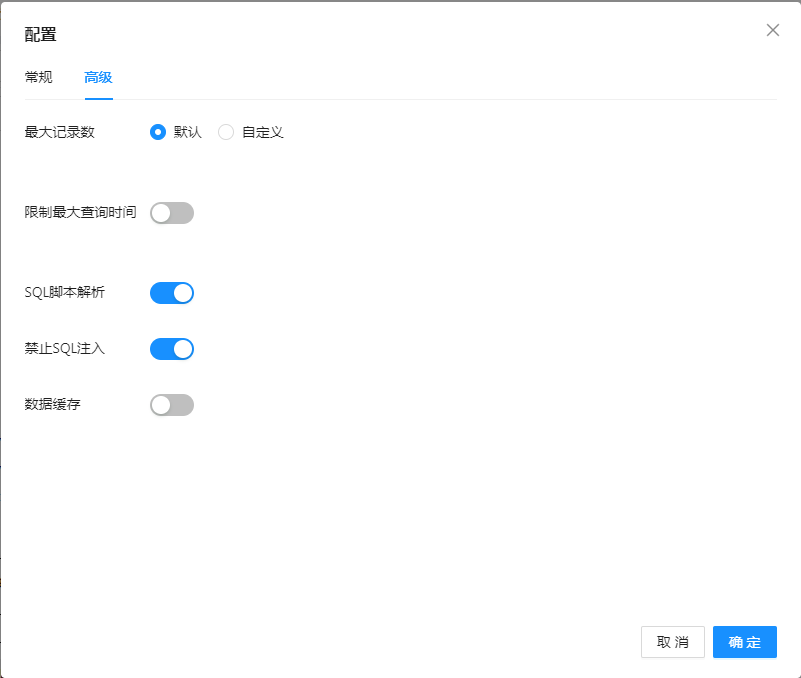Screen dimensions: 801x678
Task: Disable the 禁止SQL注入 switch
Action: (172, 349)
